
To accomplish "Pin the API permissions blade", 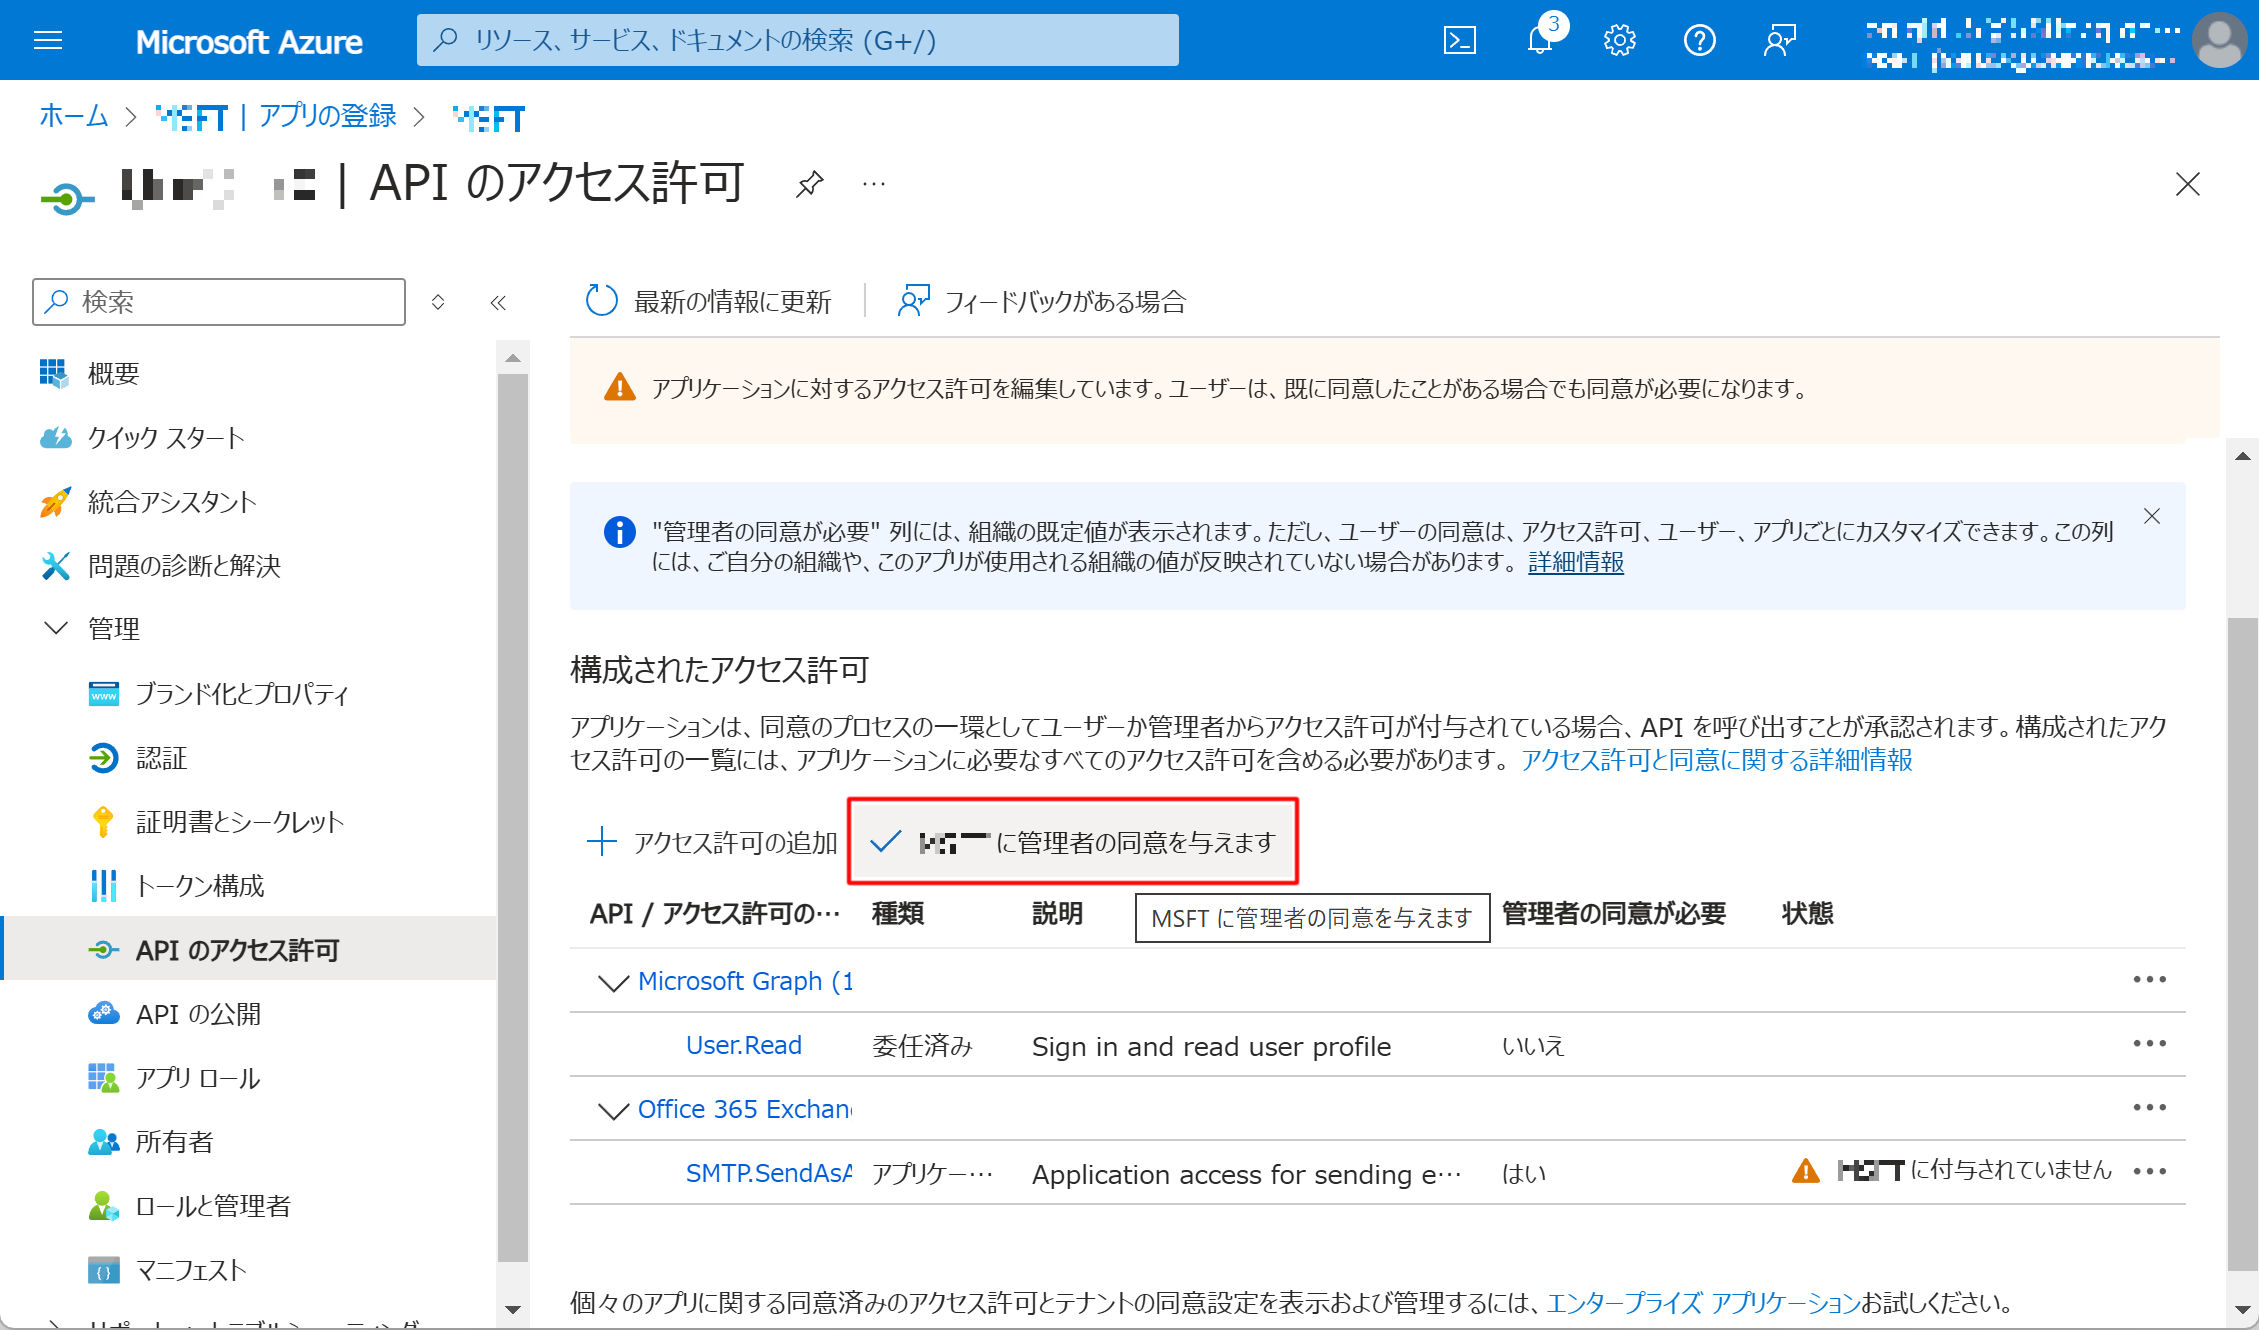I will click(x=809, y=184).
